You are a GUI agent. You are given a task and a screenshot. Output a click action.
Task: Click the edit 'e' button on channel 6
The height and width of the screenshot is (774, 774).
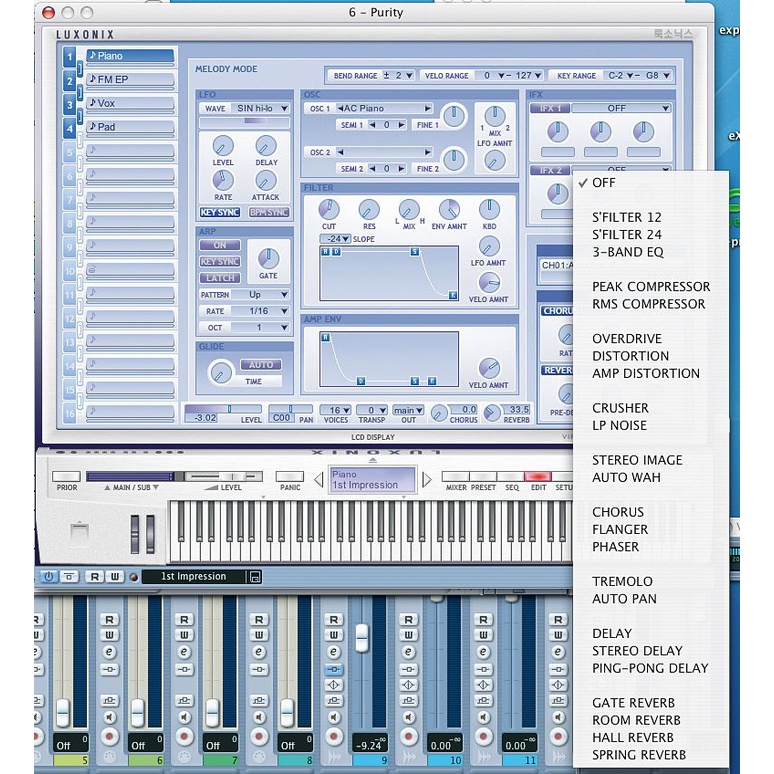(x=110, y=651)
